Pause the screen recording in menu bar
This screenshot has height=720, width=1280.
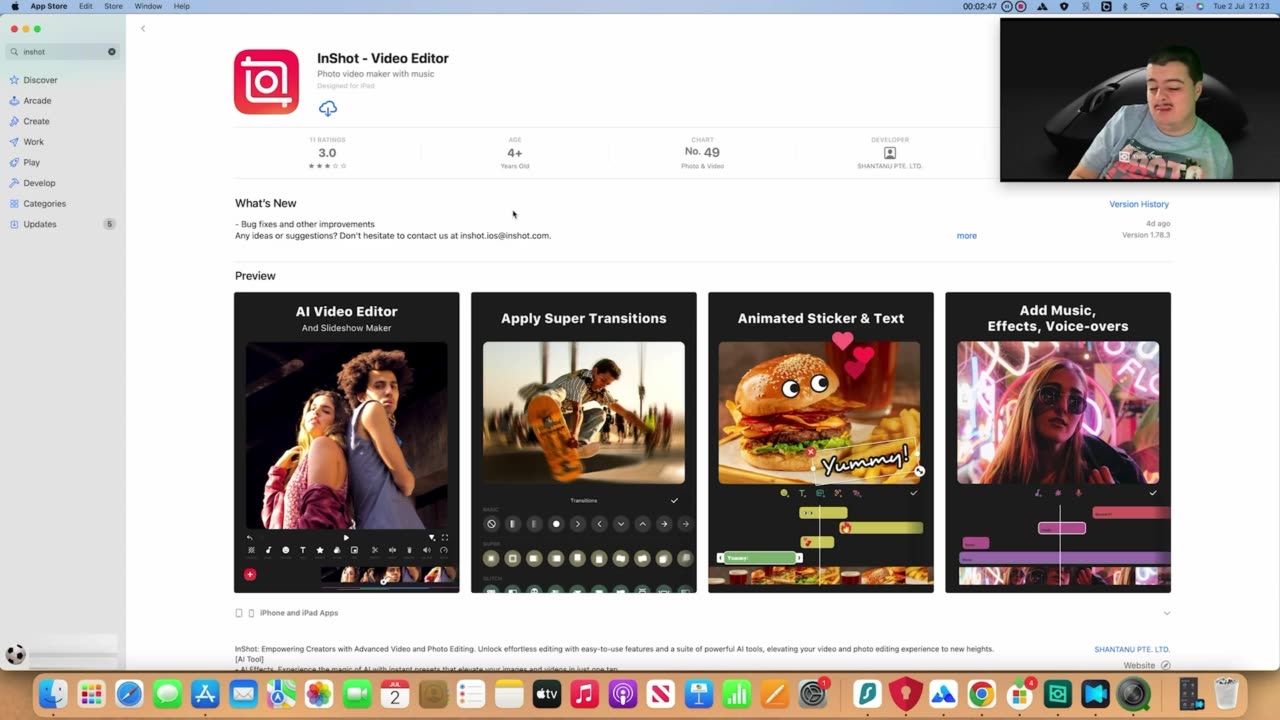tap(1006, 6)
